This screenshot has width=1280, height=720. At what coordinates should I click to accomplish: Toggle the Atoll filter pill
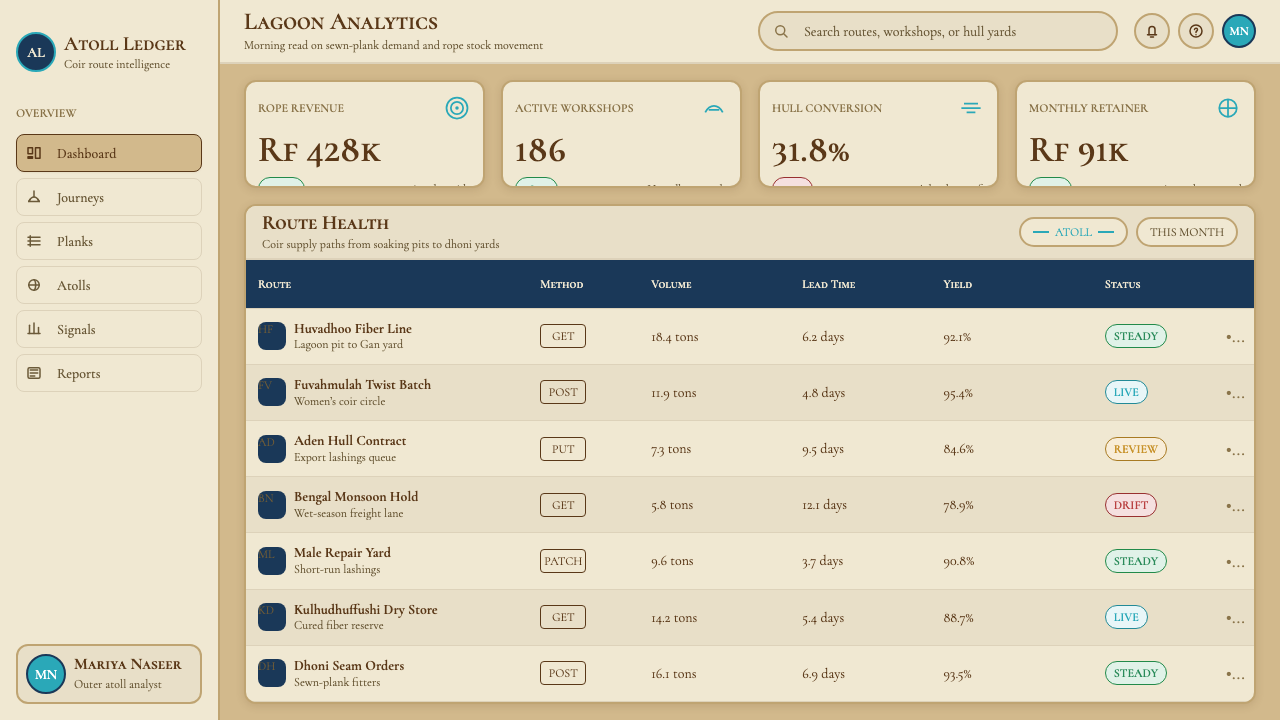click(x=1073, y=232)
